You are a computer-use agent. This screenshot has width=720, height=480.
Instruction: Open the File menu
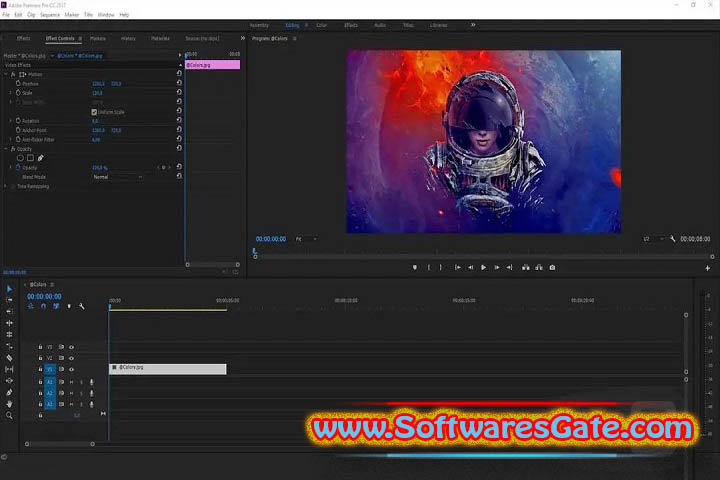click(6, 15)
